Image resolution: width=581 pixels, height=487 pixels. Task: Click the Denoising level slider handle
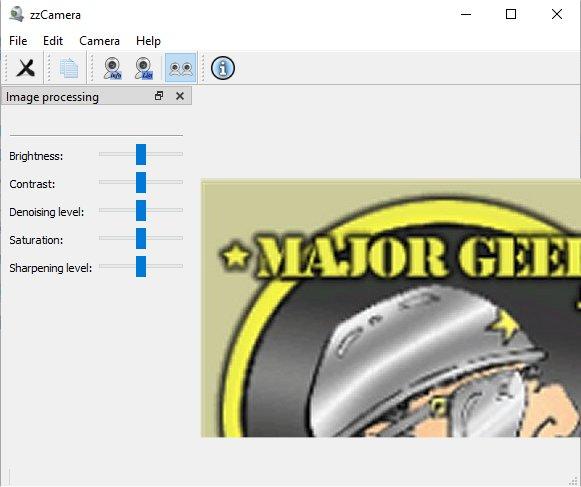141,211
